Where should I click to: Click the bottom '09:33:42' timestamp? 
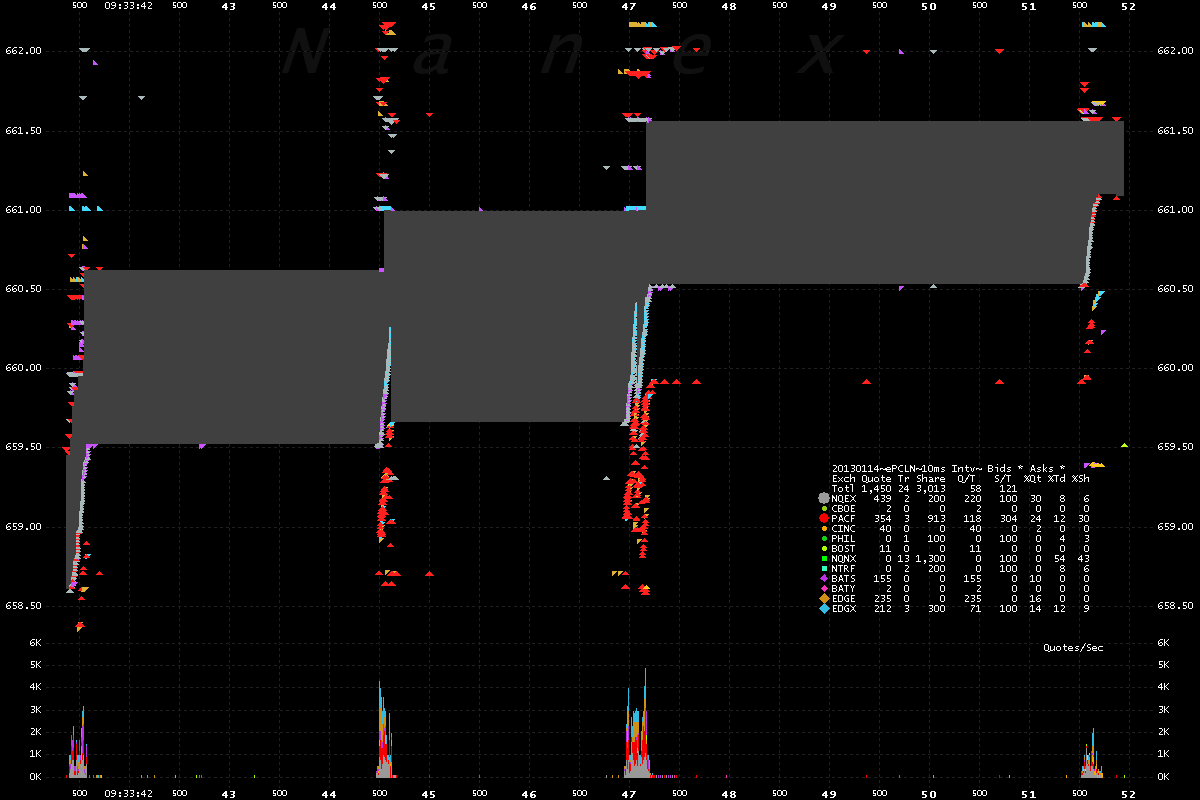click(x=128, y=792)
